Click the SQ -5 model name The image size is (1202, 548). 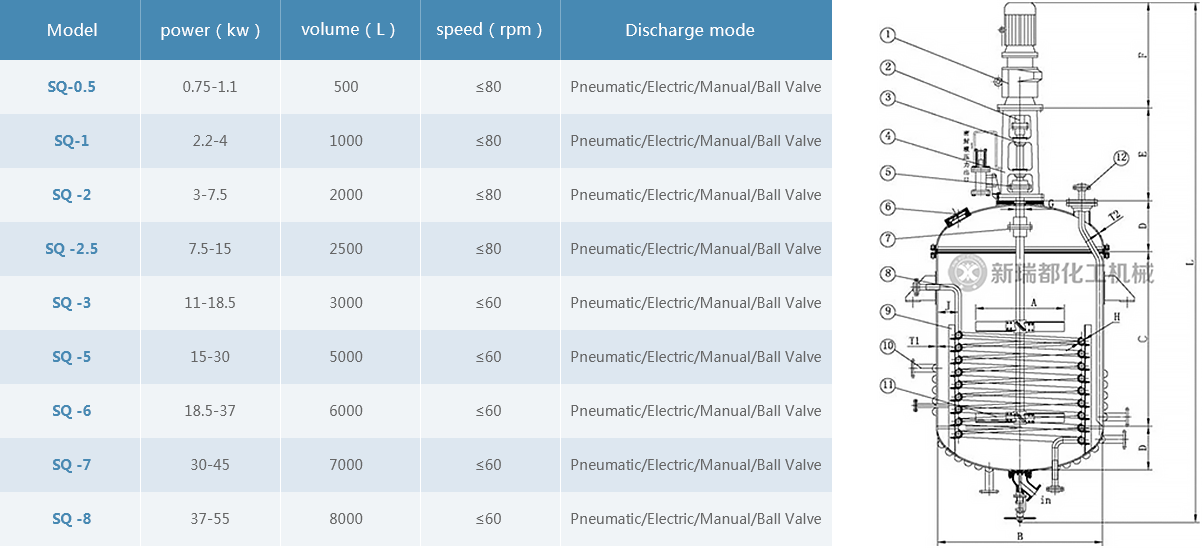(72, 357)
